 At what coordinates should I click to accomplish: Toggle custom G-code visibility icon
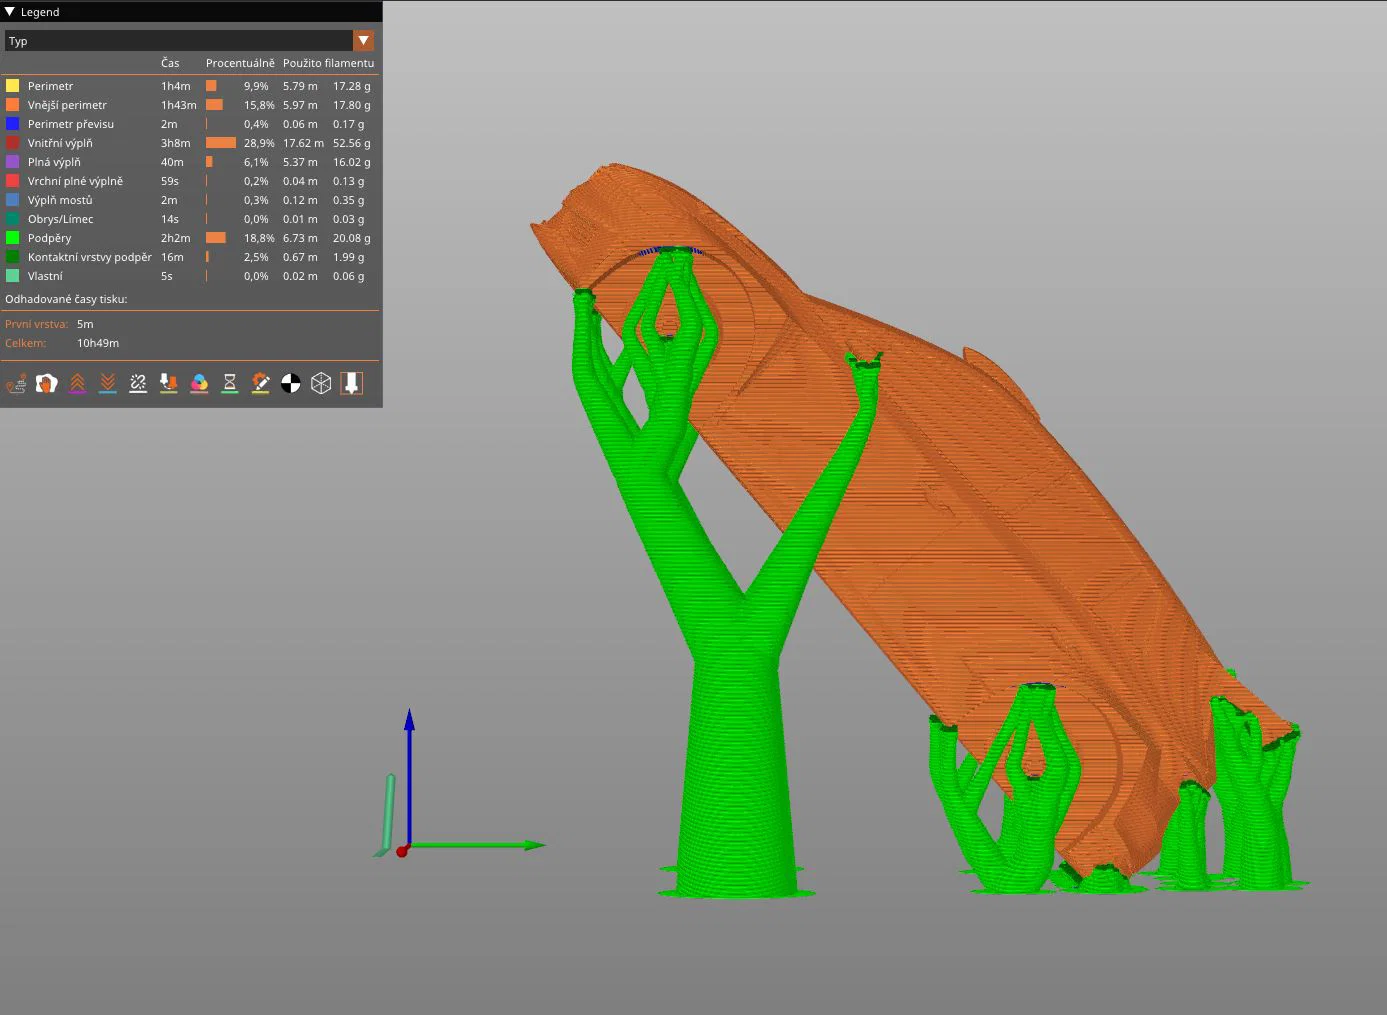tap(260, 383)
